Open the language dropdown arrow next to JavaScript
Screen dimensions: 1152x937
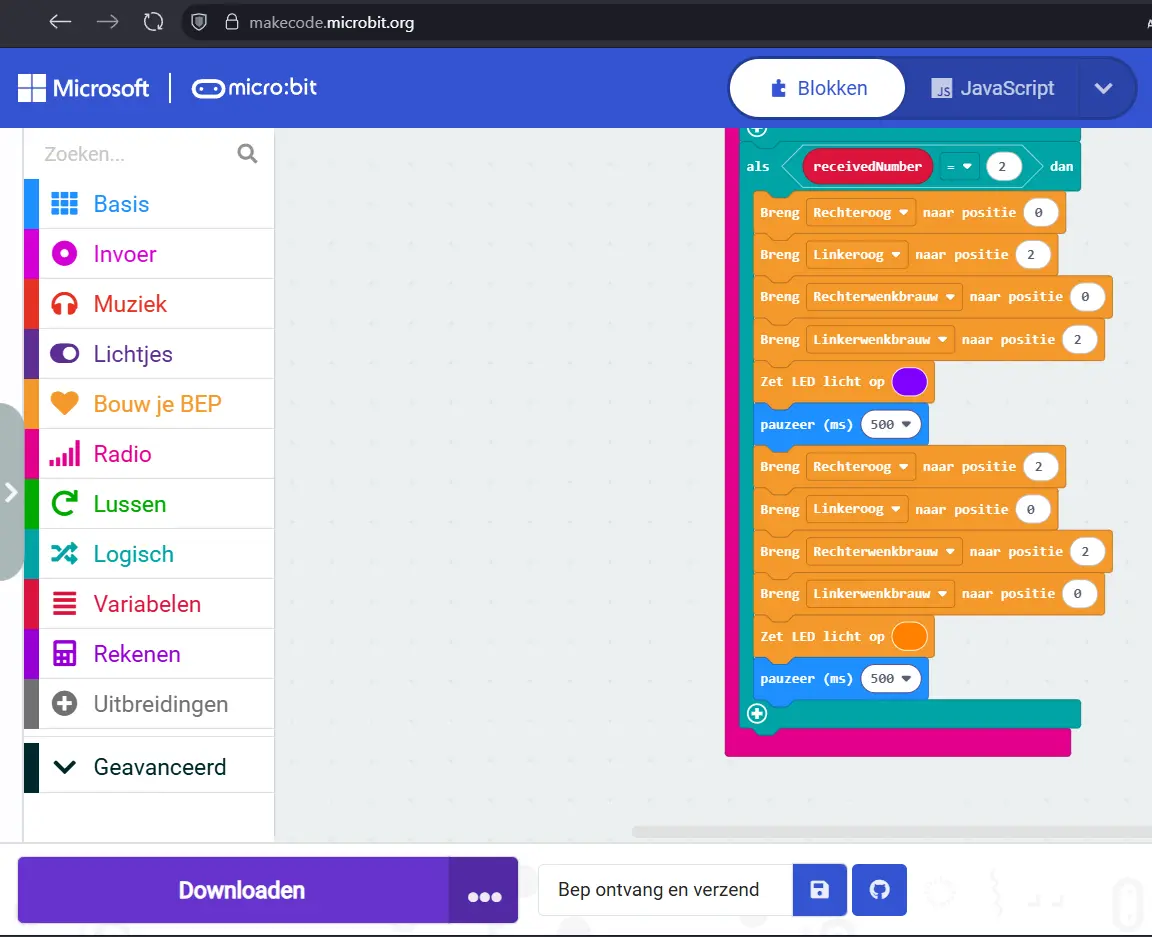click(x=1103, y=88)
